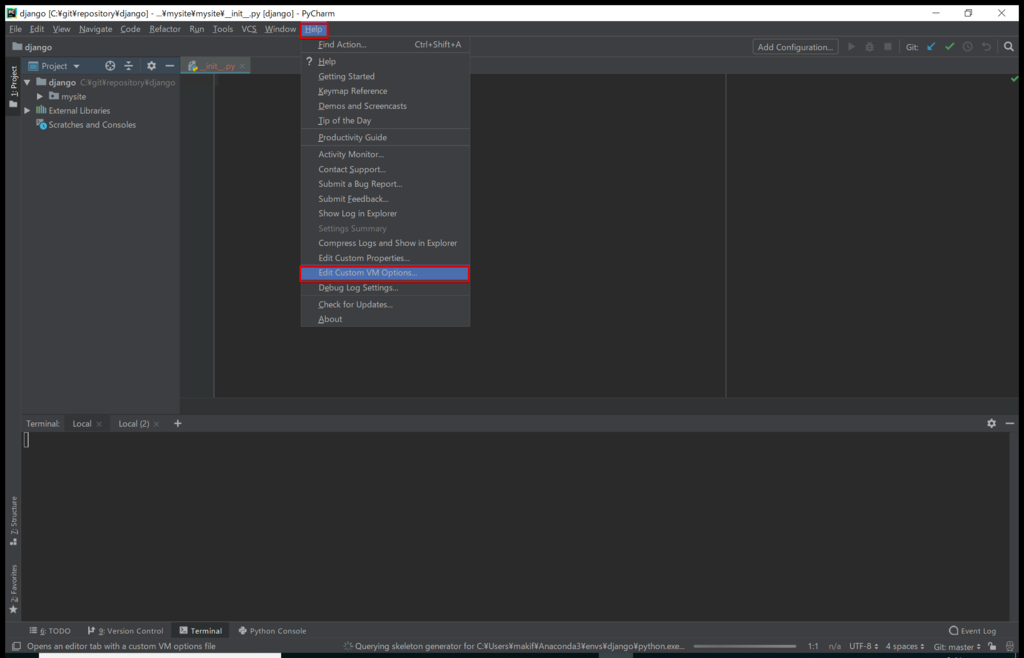Viewport: 1024px width, 658px height.
Task: Toggle the Z: Structure side tab
Action: 13,521
